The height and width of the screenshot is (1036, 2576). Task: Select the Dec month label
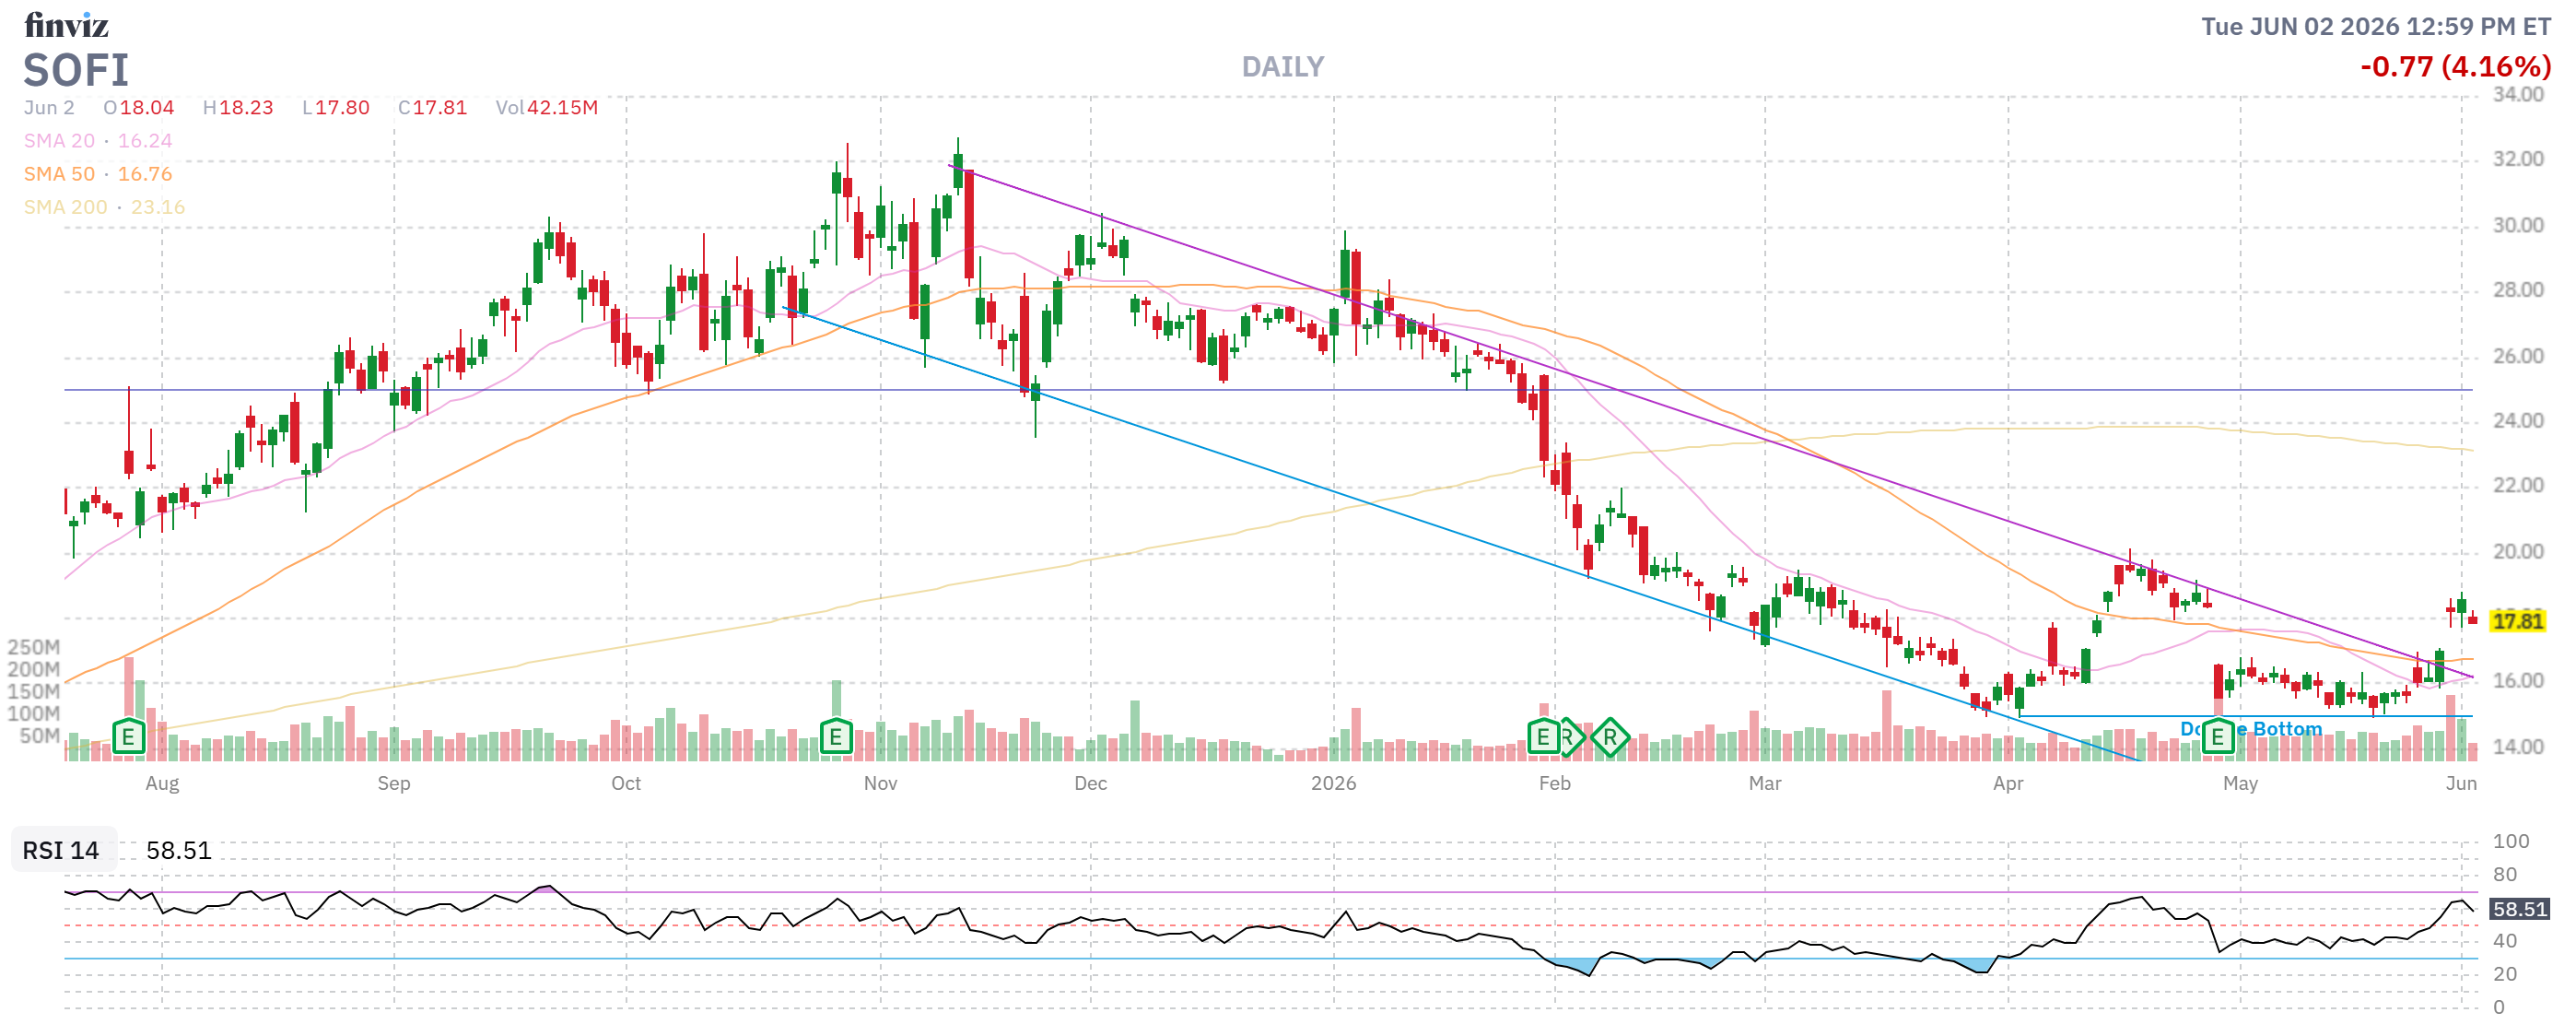click(1090, 783)
